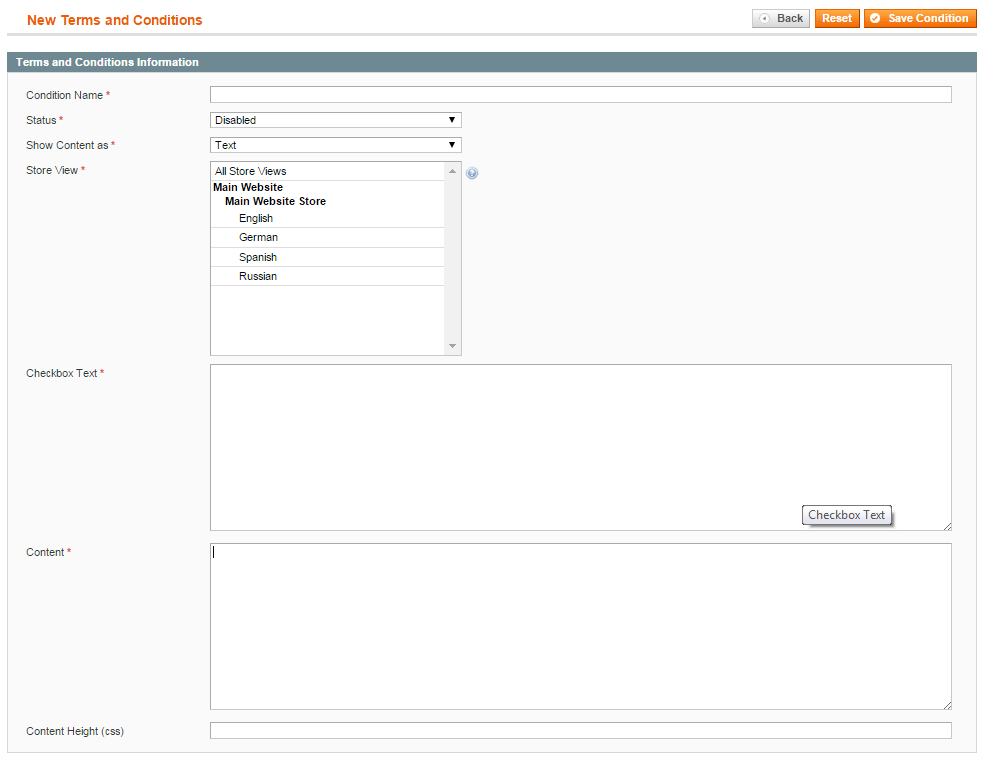Click the Terms and Conditions Information header

point(107,62)
